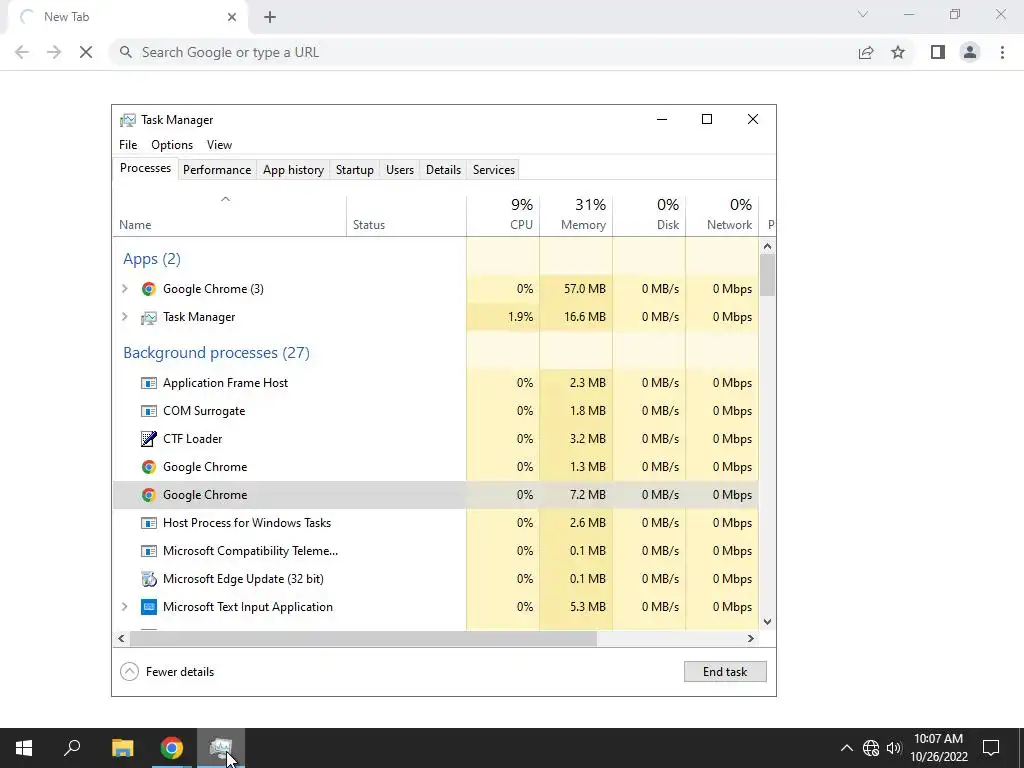Click the horizontal scrollbar right arrow

751,638
